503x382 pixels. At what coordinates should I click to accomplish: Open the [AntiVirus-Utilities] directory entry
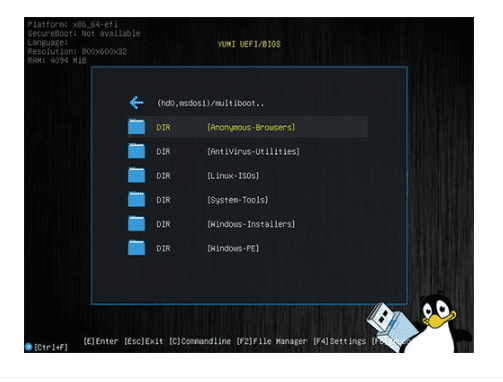(x=253, y=152)
